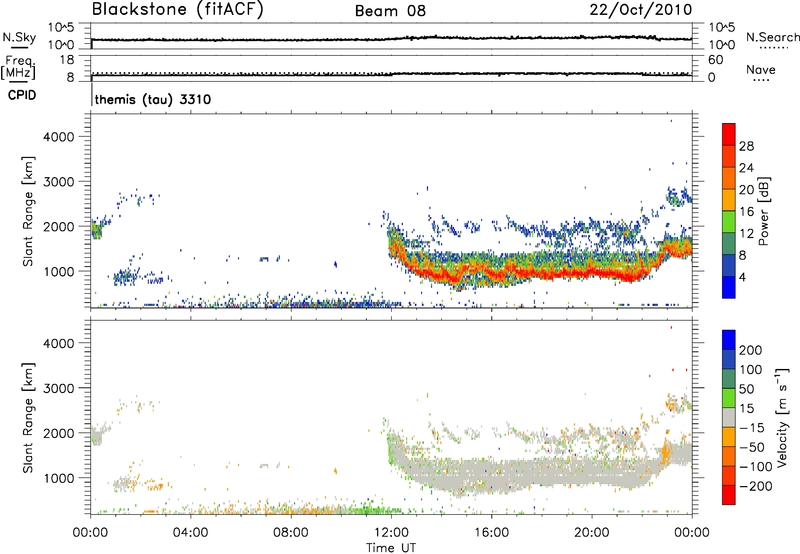
Task: Click the '08:00' time axis tick label
Action: pos(290,533)
